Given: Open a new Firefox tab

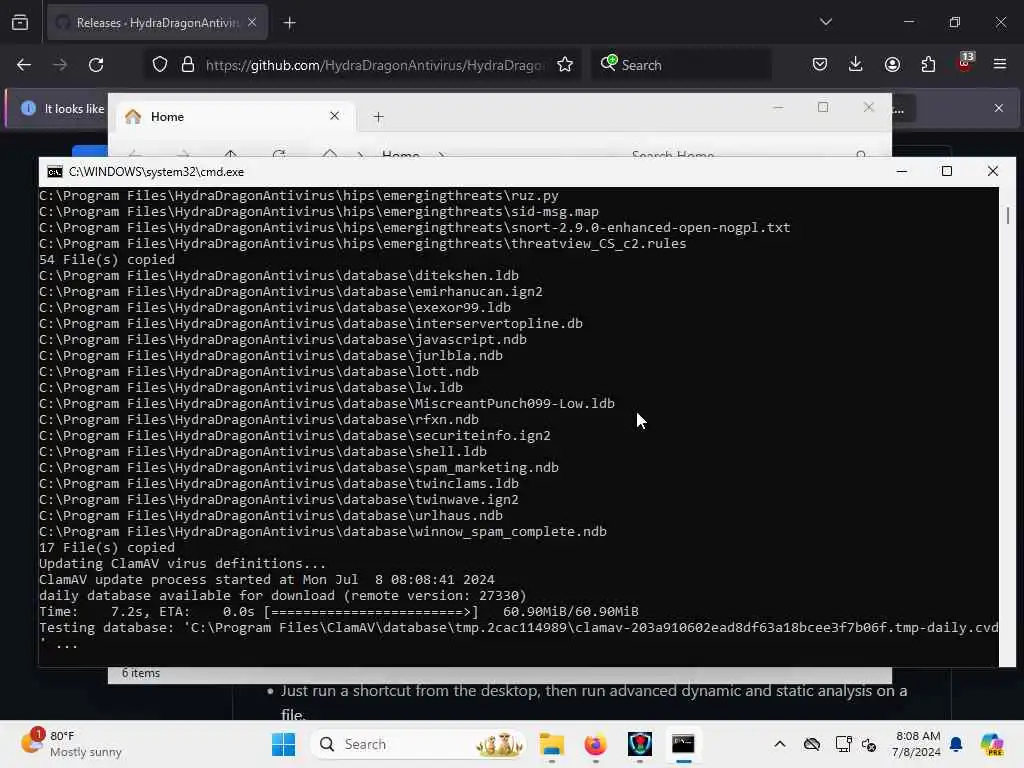Looking at the screenshot, I should tap(289, 23).
